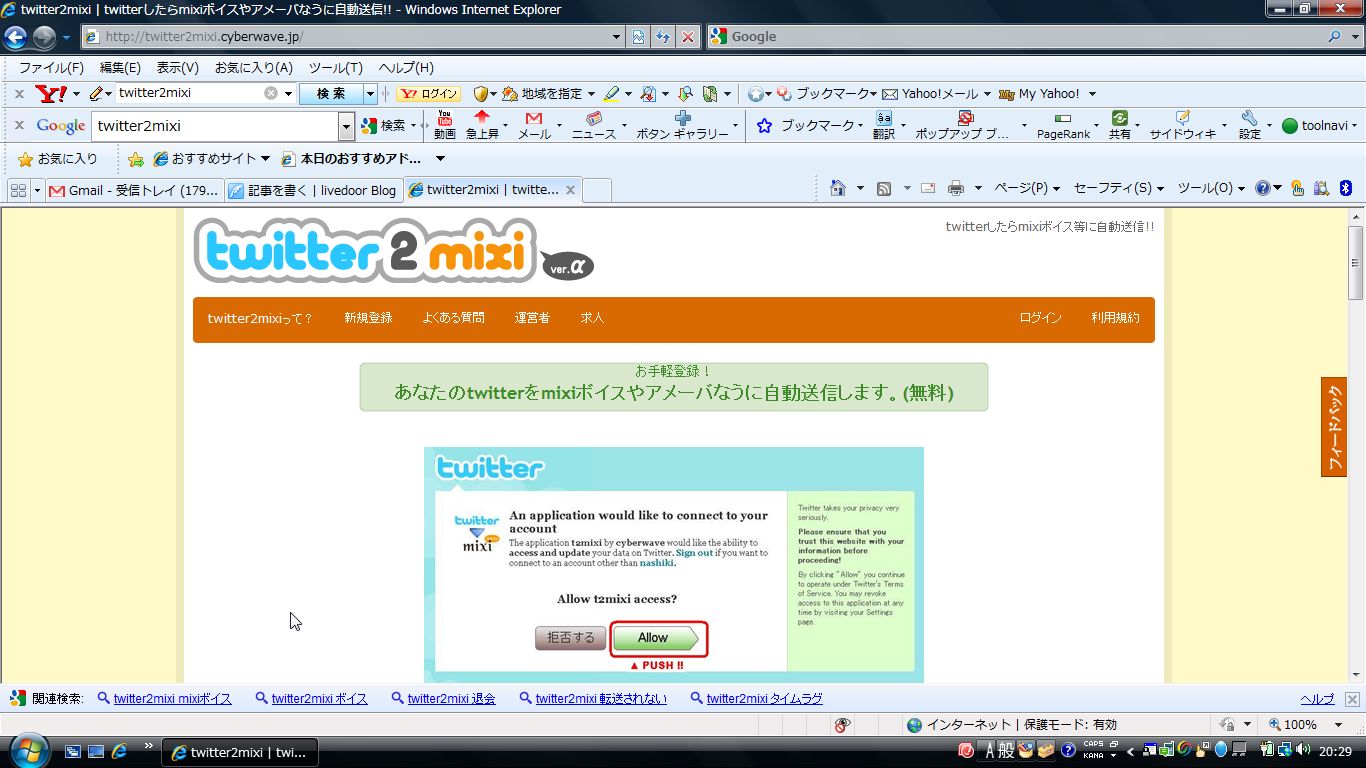Click the ログイン link in the orange nav bar
The height and width of the screenshot is (768, 1366).
[x=1040, y=318]
